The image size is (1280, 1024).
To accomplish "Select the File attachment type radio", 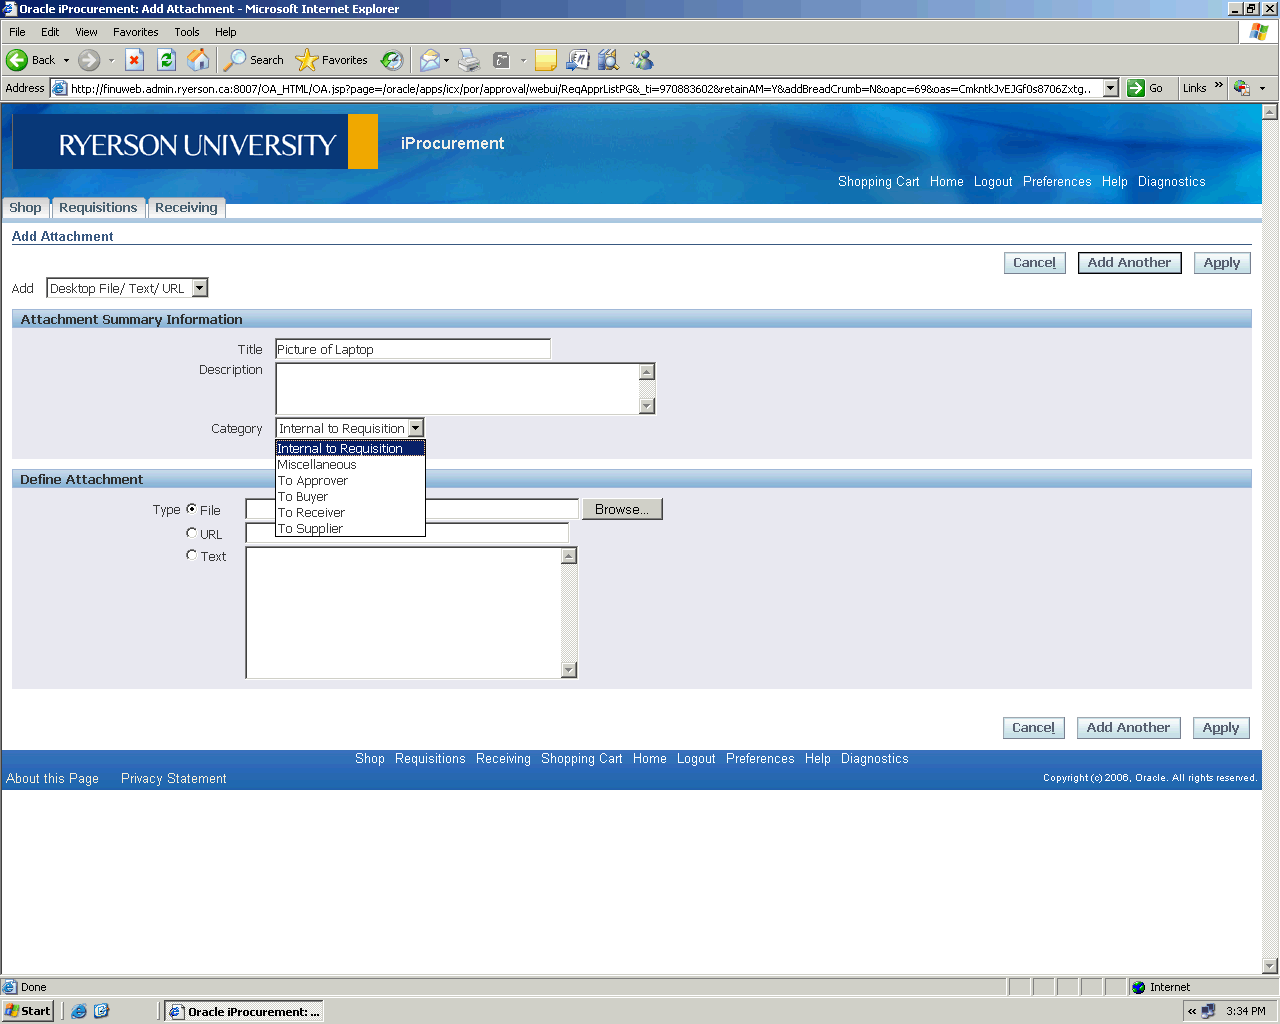I will tap(192, 509).
